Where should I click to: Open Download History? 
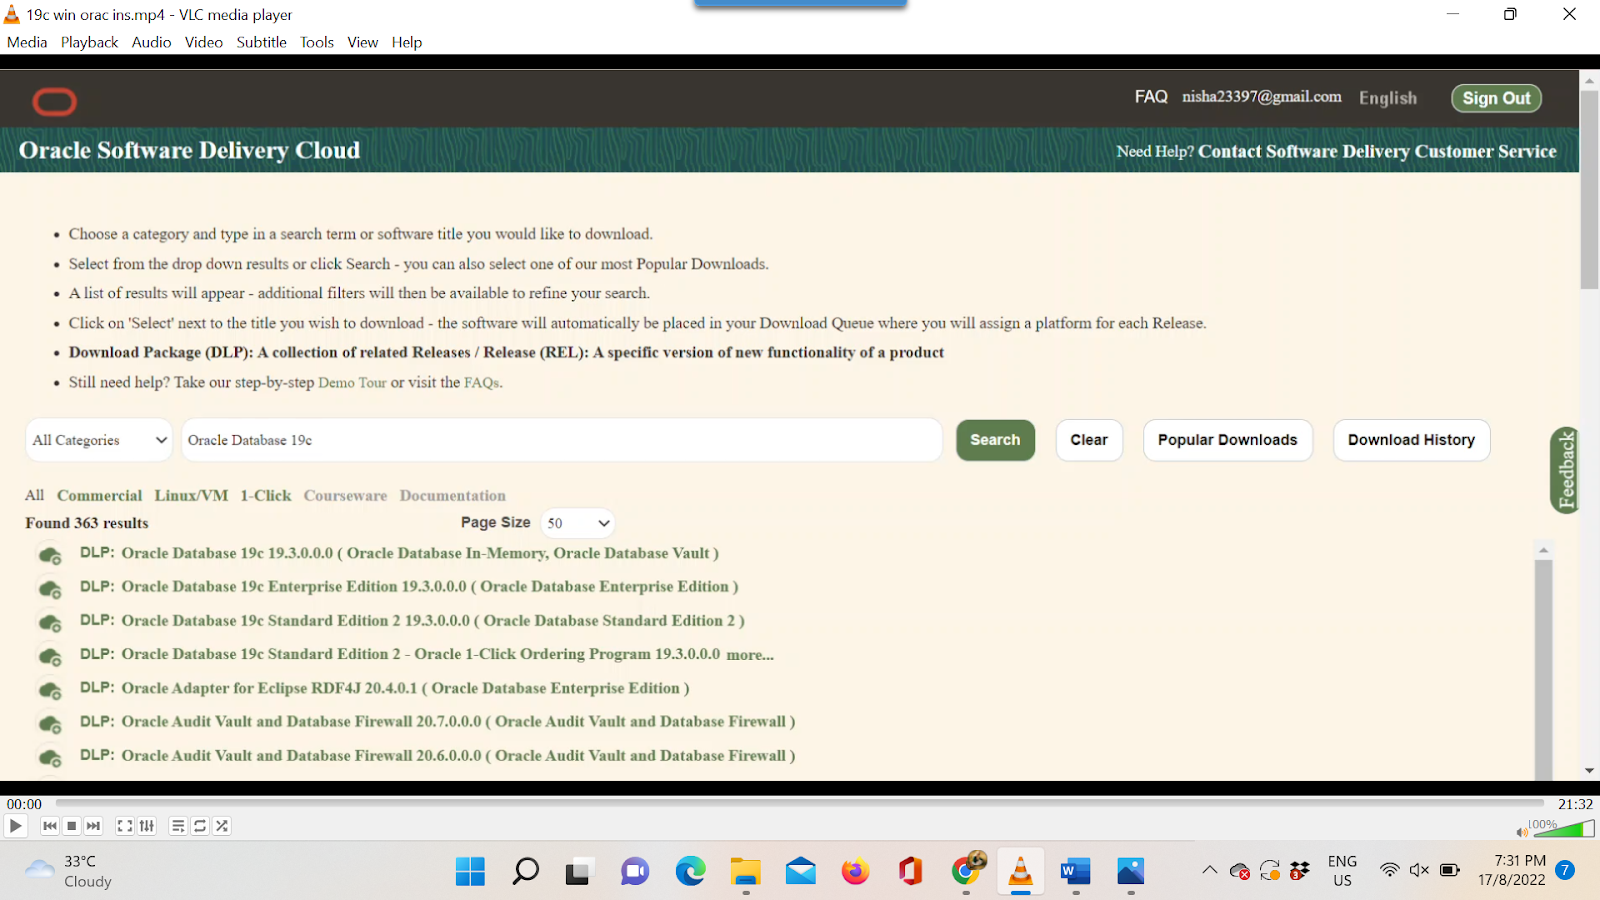tap(1411, 440)
